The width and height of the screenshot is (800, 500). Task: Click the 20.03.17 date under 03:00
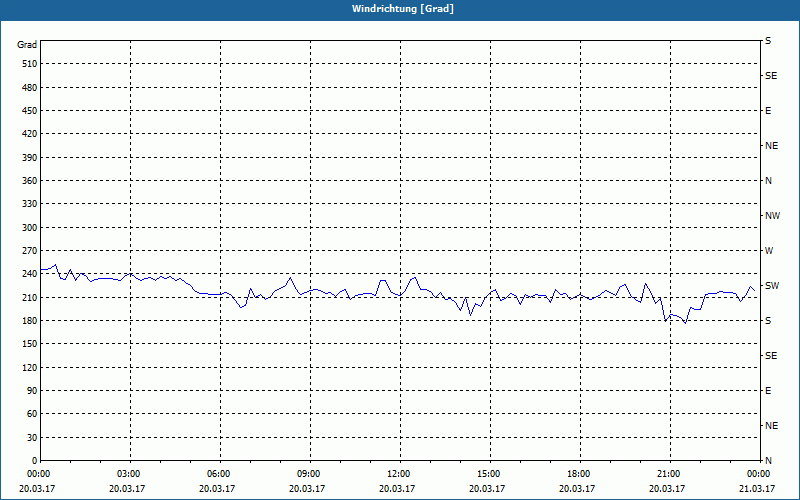(127, 489)
